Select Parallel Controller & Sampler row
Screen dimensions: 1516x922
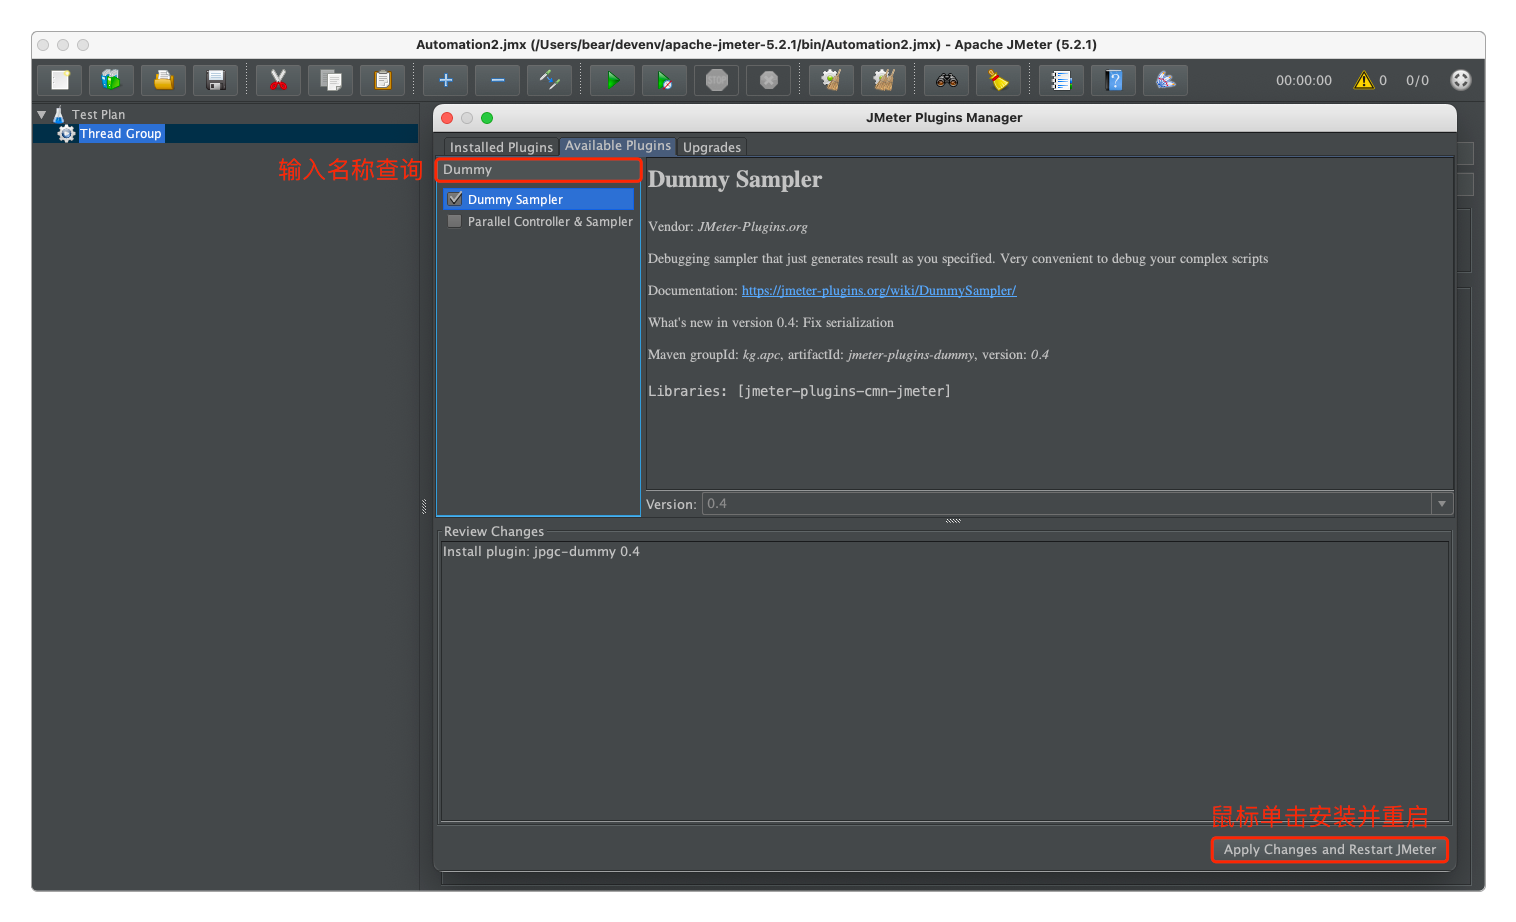point(539,221)
